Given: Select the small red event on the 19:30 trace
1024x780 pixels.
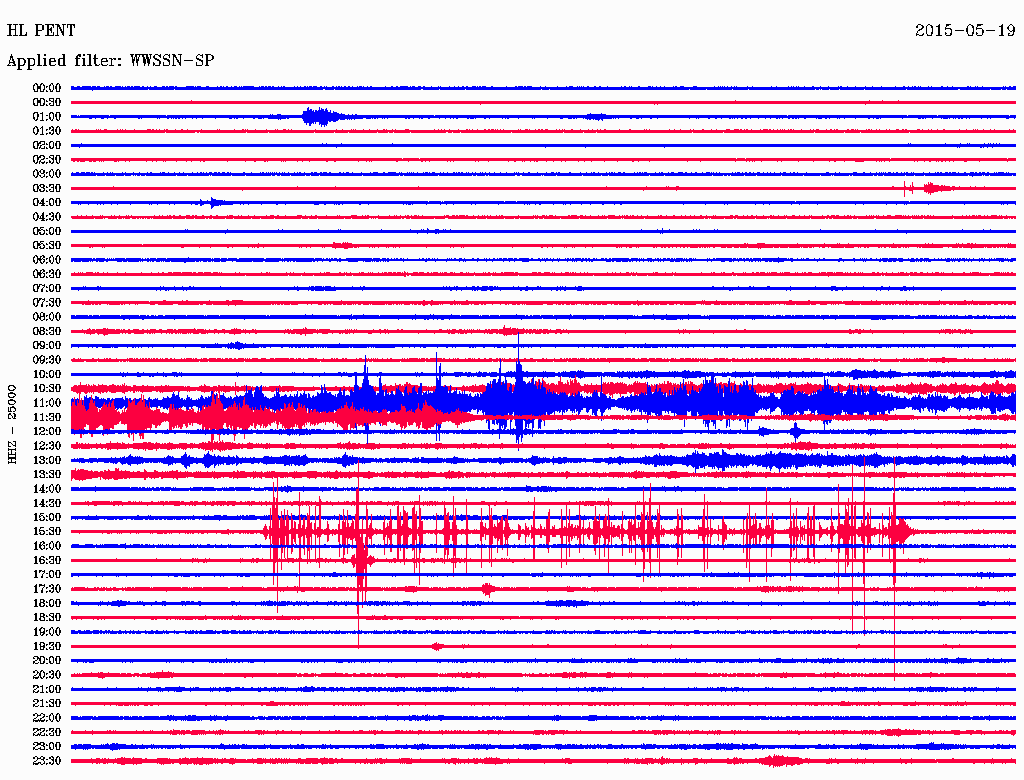Looking at the screenshot, I should click(x=437, y=647).
